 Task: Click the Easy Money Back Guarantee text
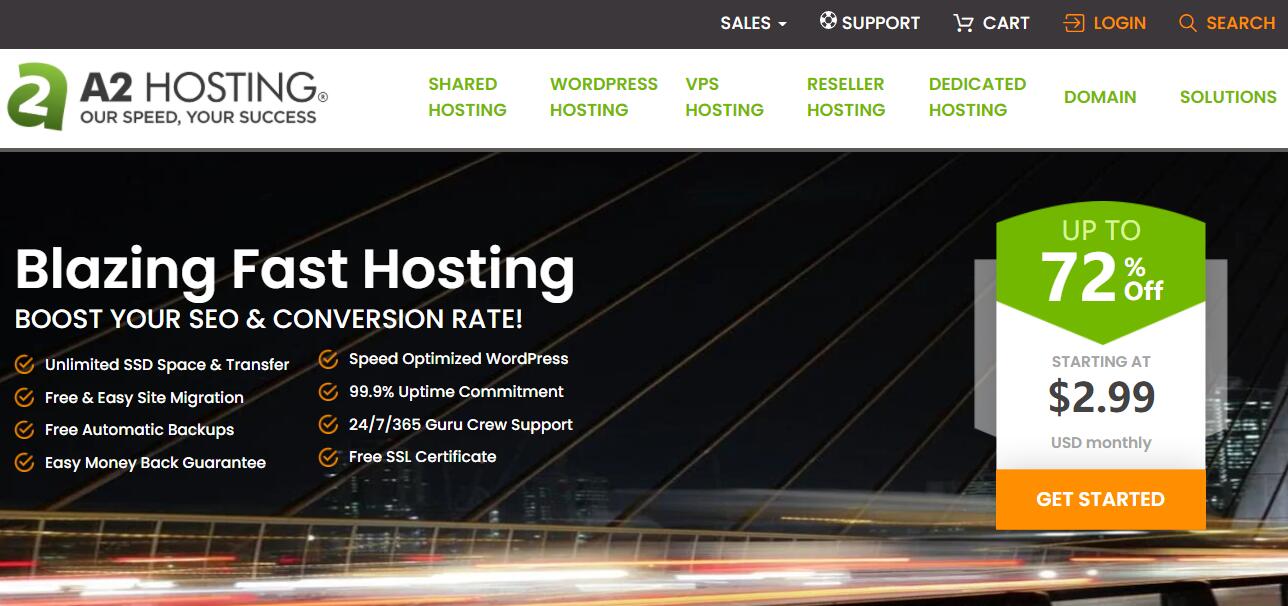(x=155, y=463)
